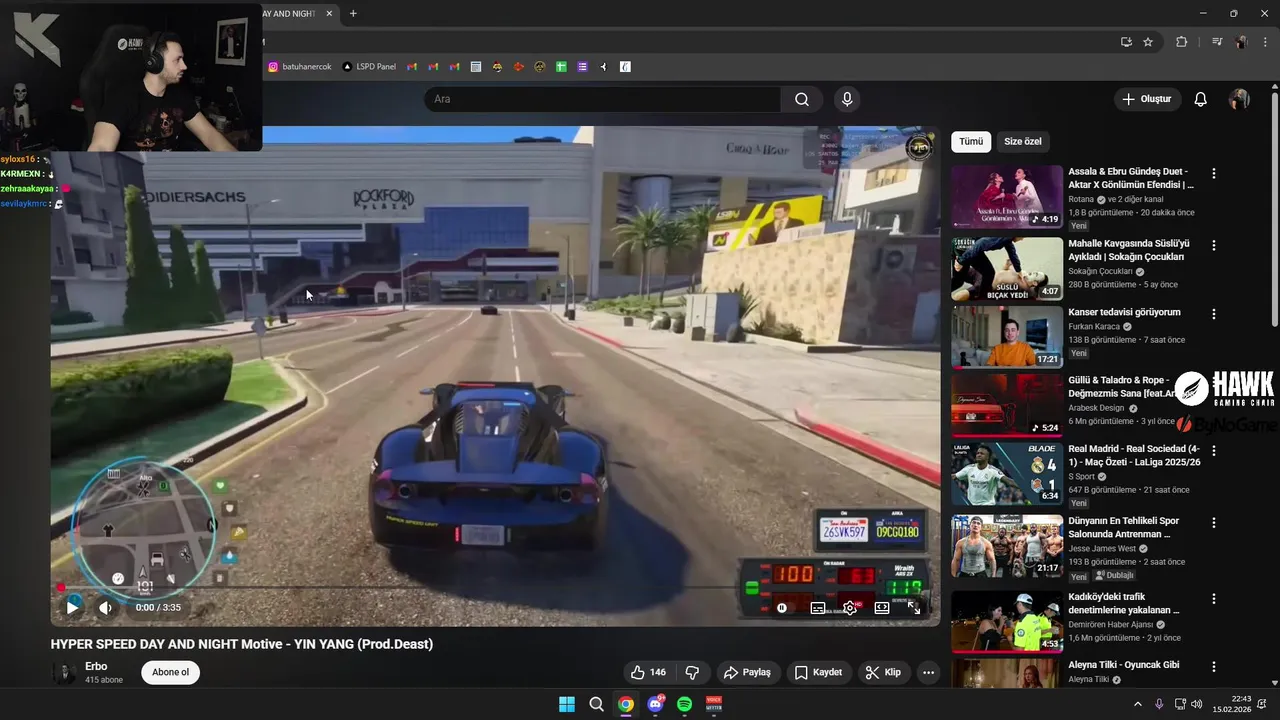Open Spotify from taskbar

pyautogui.click(x=685, y=704)
